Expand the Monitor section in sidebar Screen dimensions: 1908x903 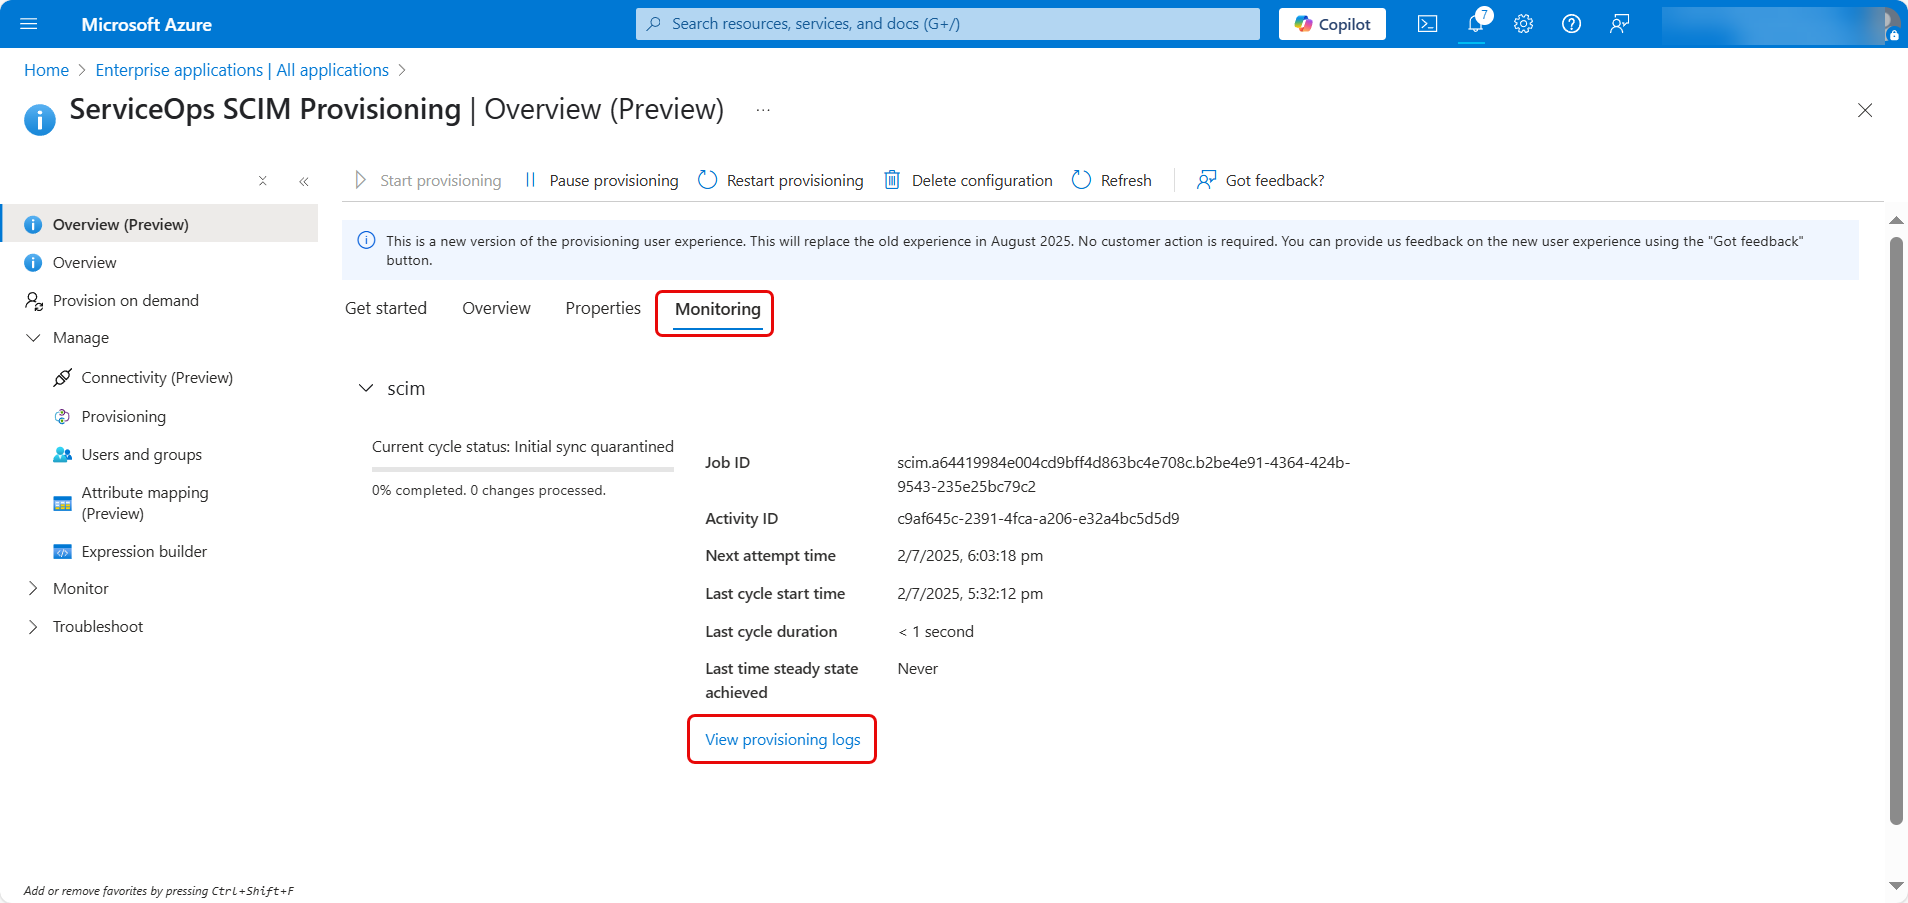click(x=33, y=589)
